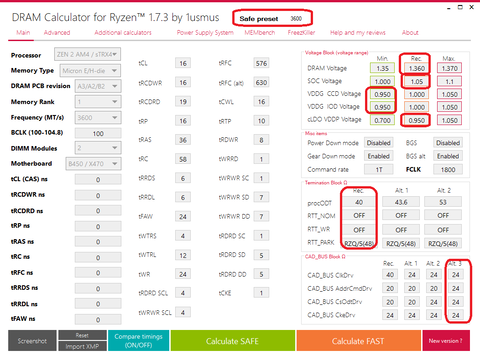Toggle Compare timings (ON/OFF)
The height and width of the screenshot is (361, 480).
tap(138, 341)
